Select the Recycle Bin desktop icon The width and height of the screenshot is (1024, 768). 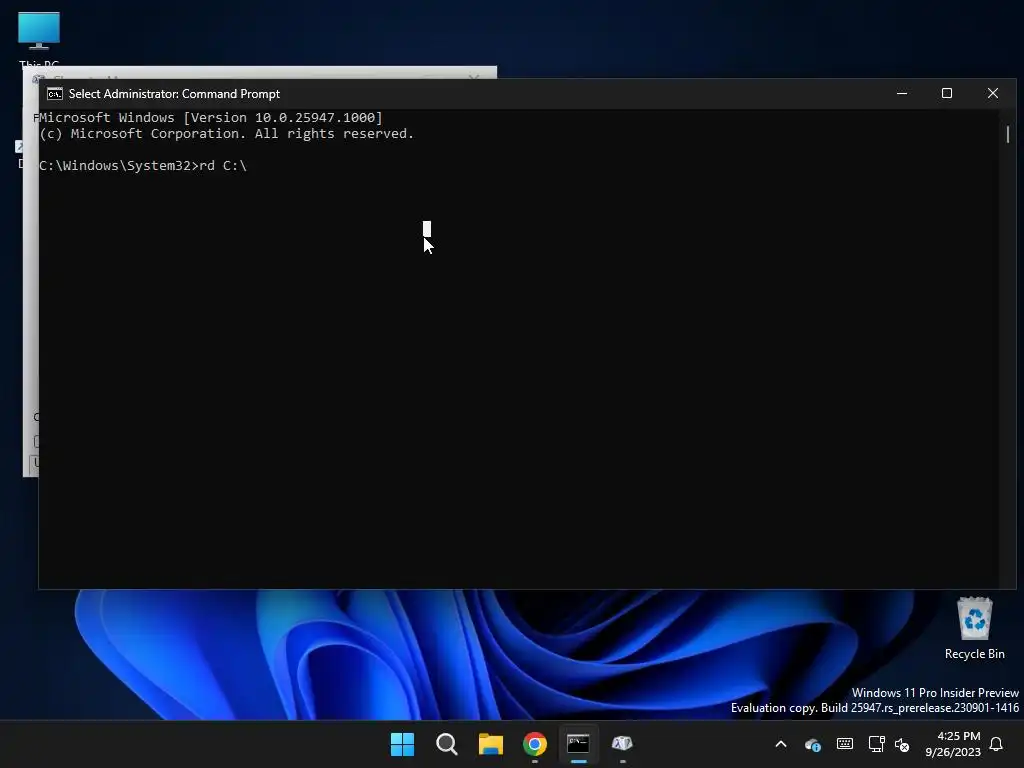pos(974,628)
